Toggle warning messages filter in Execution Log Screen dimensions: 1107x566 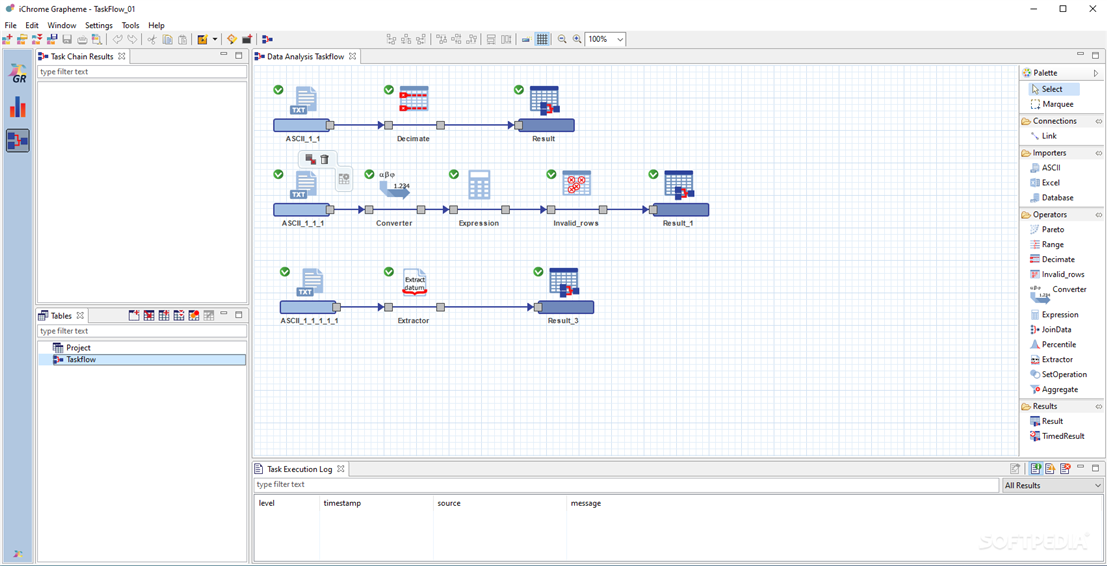[1051, 468]
